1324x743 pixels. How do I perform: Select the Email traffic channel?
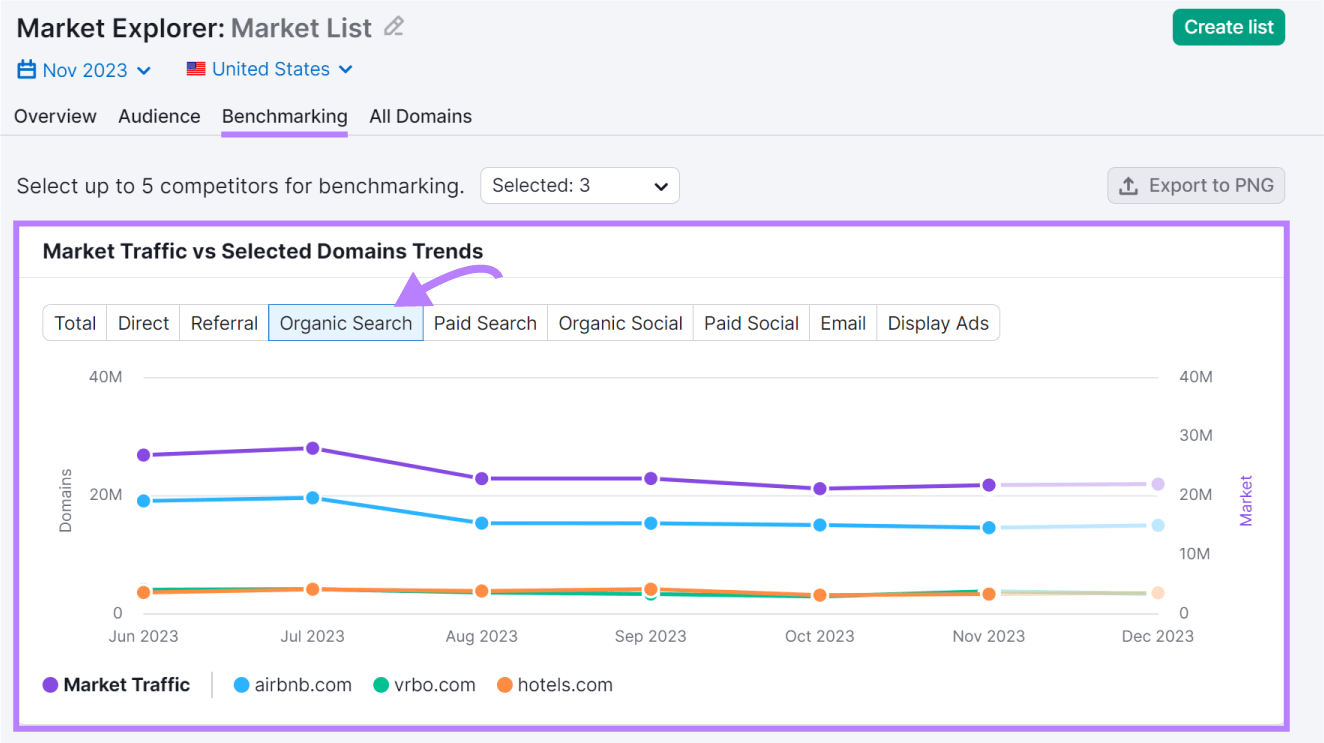pos(842,322)
